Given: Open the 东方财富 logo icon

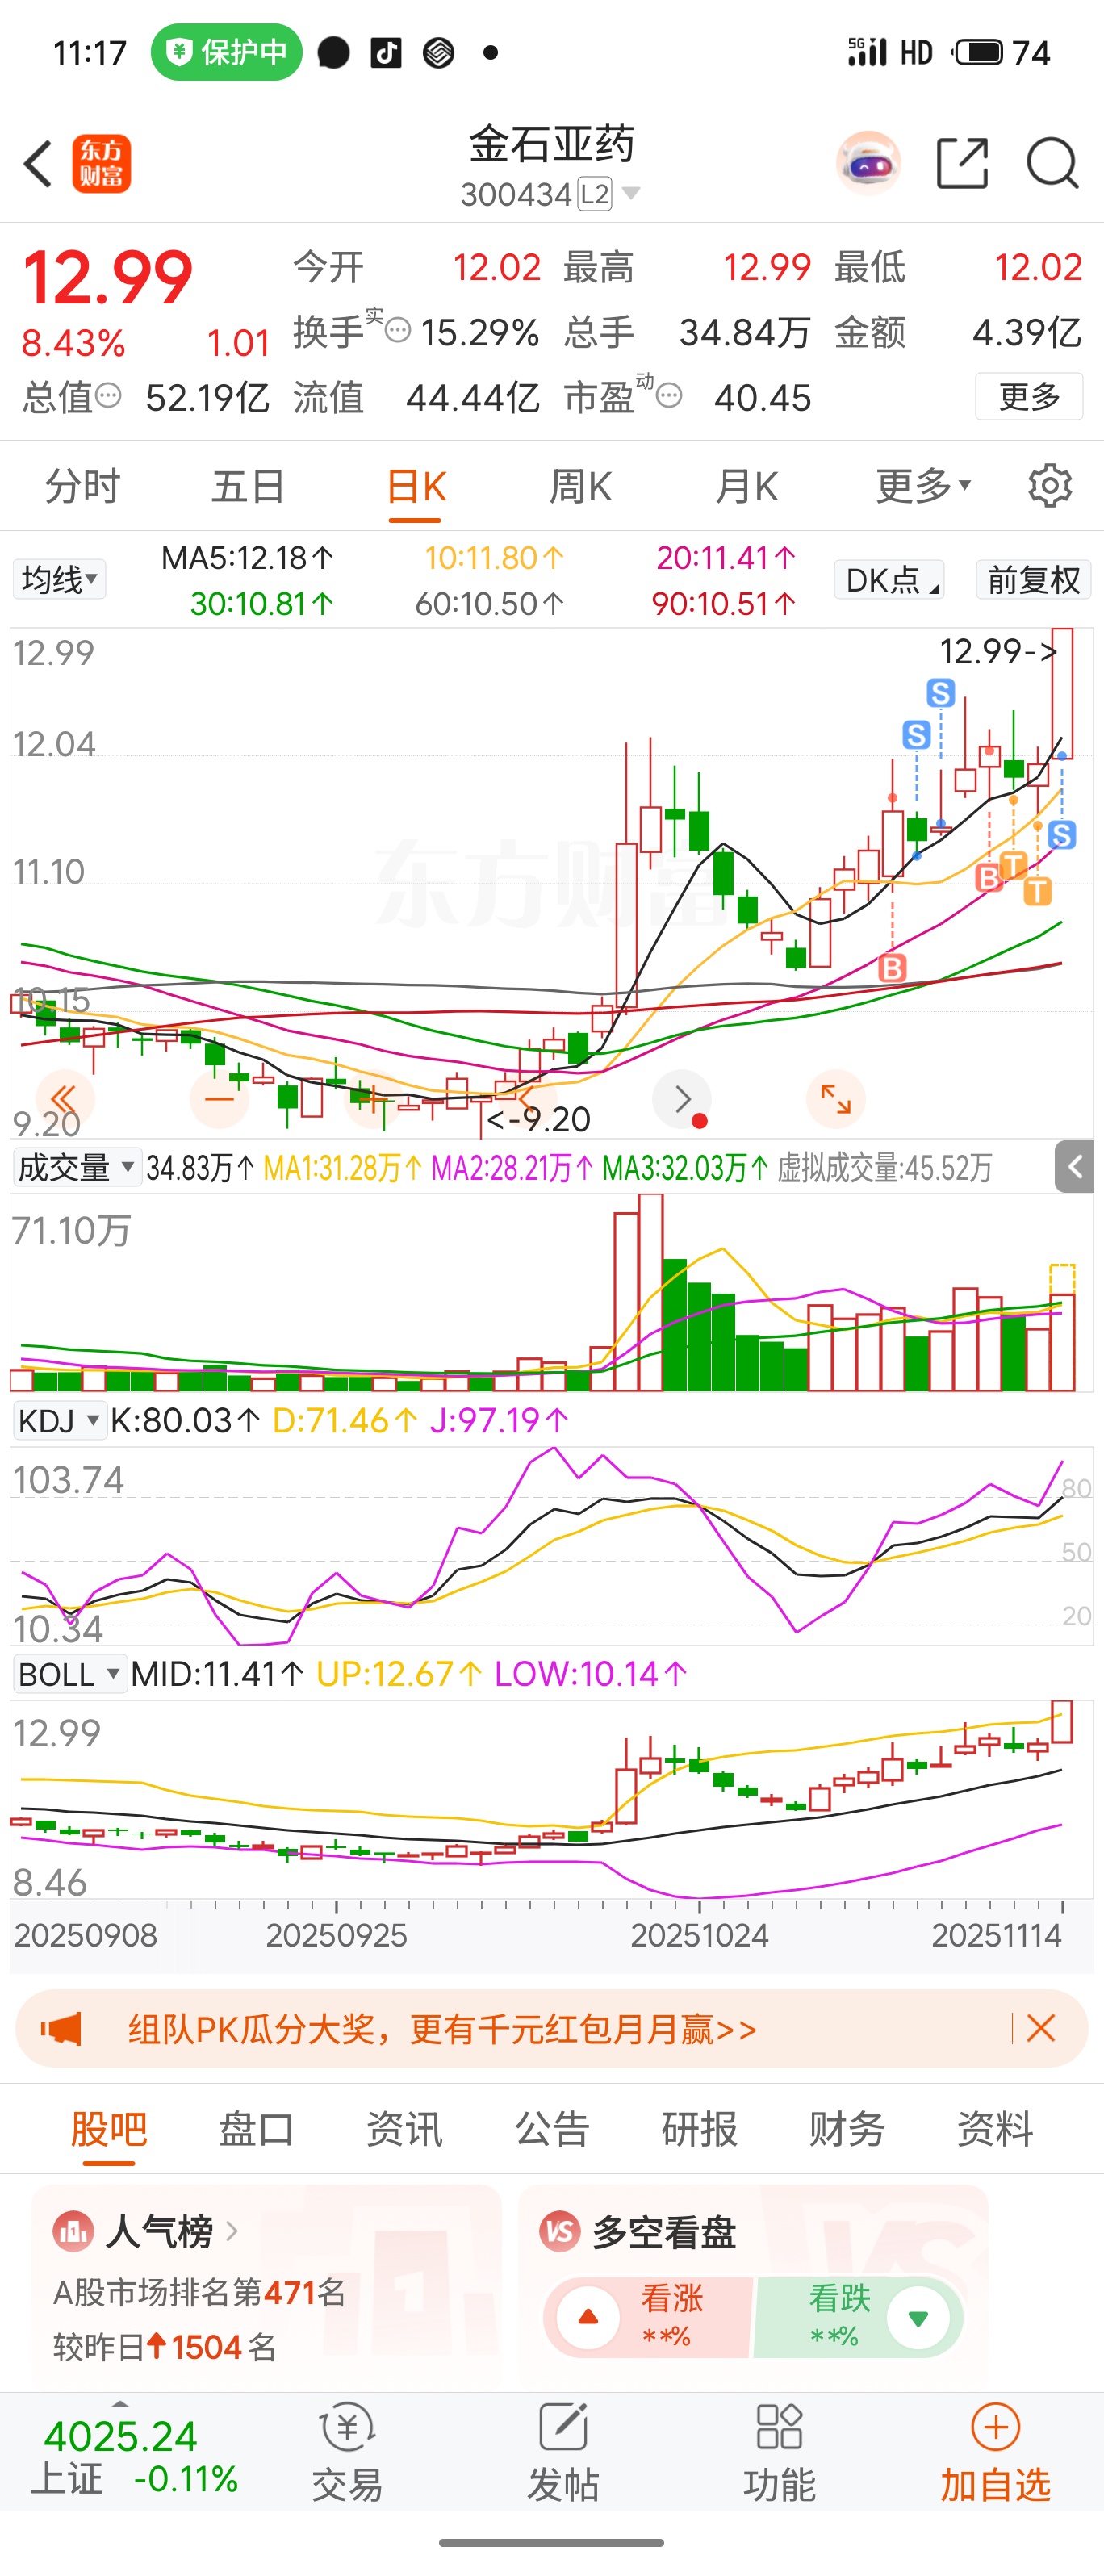Looking at the screenshot, I should tap(101, 164).
